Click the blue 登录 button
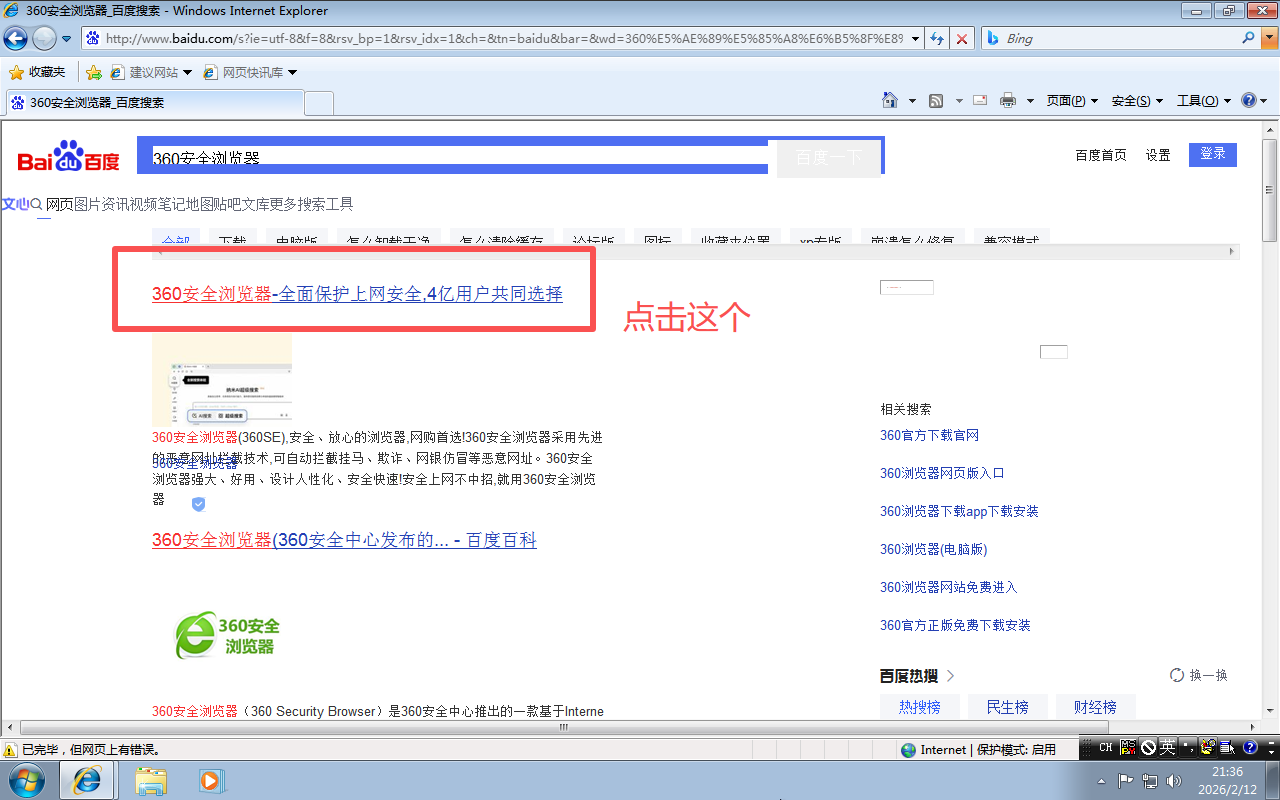The height and width of the screenshot is (800, 1280). click(x=1212, y=154)
